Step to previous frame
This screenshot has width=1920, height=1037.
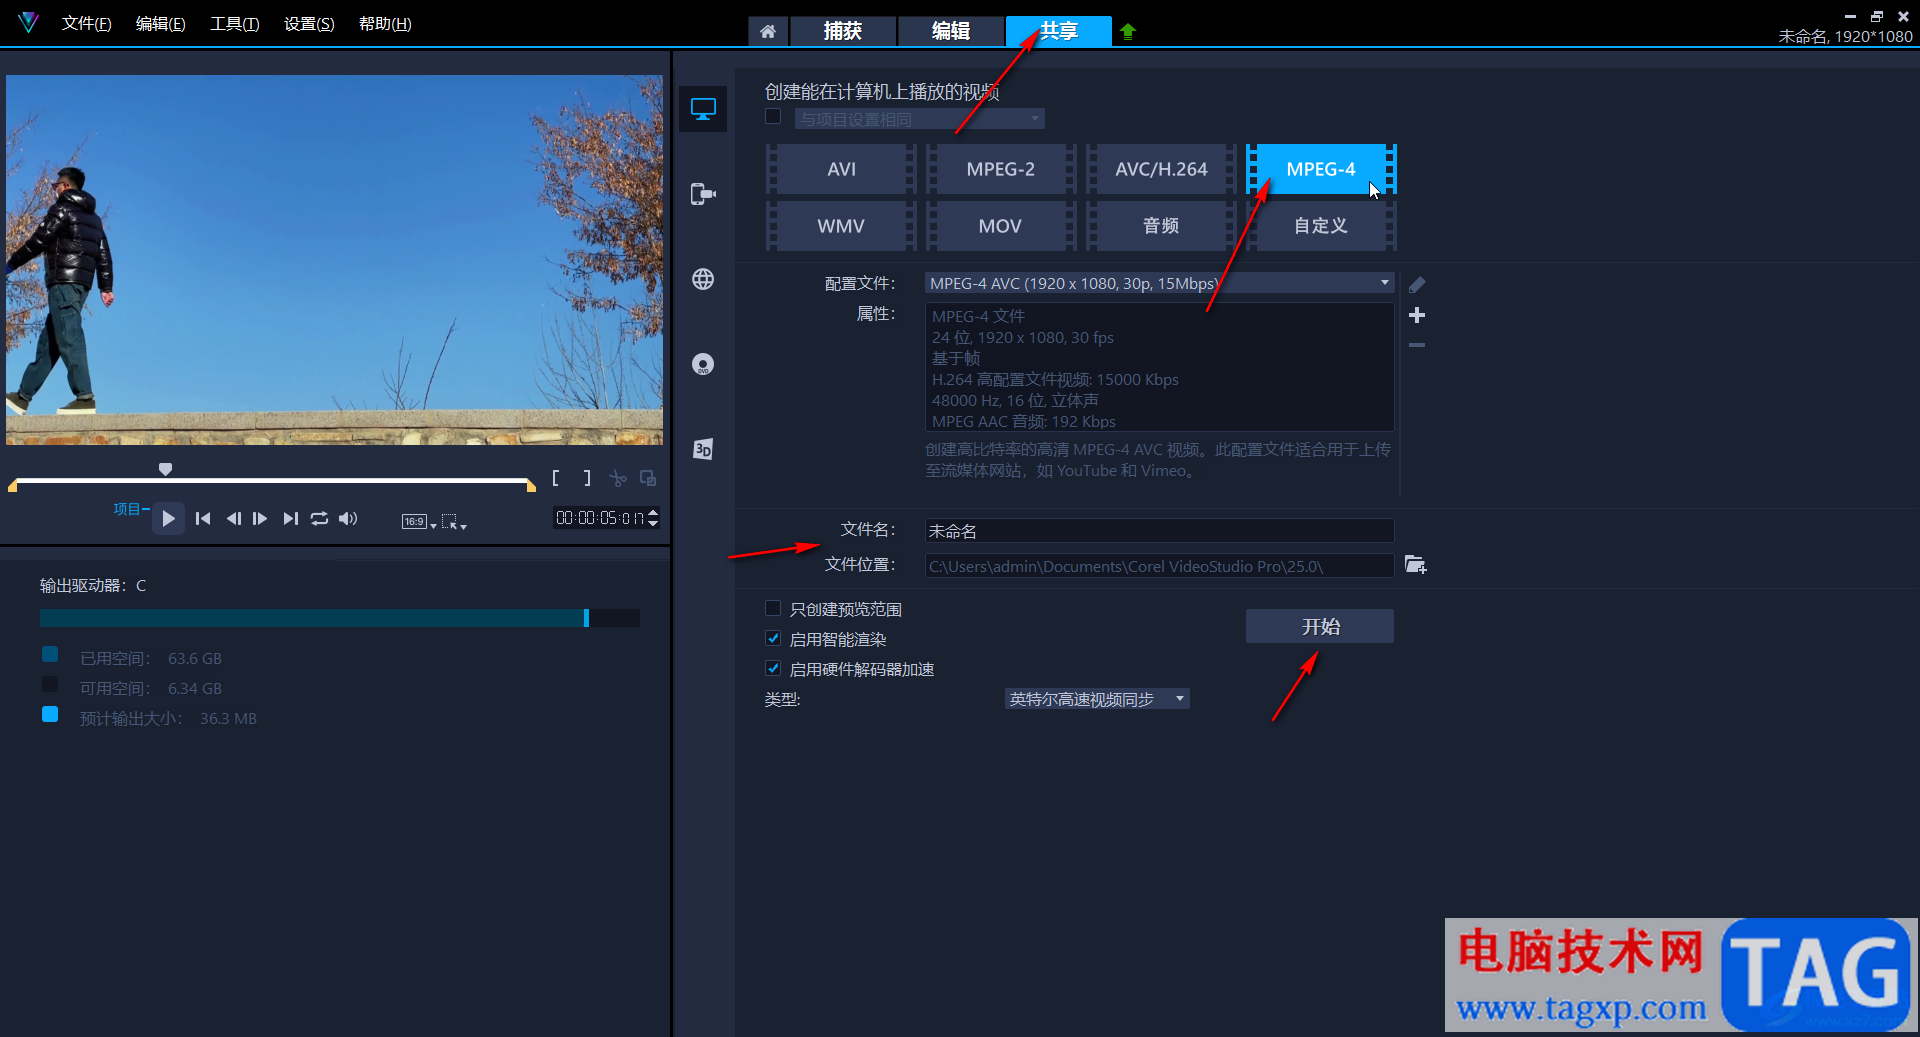pyautogui.click(x=233, y=518)
